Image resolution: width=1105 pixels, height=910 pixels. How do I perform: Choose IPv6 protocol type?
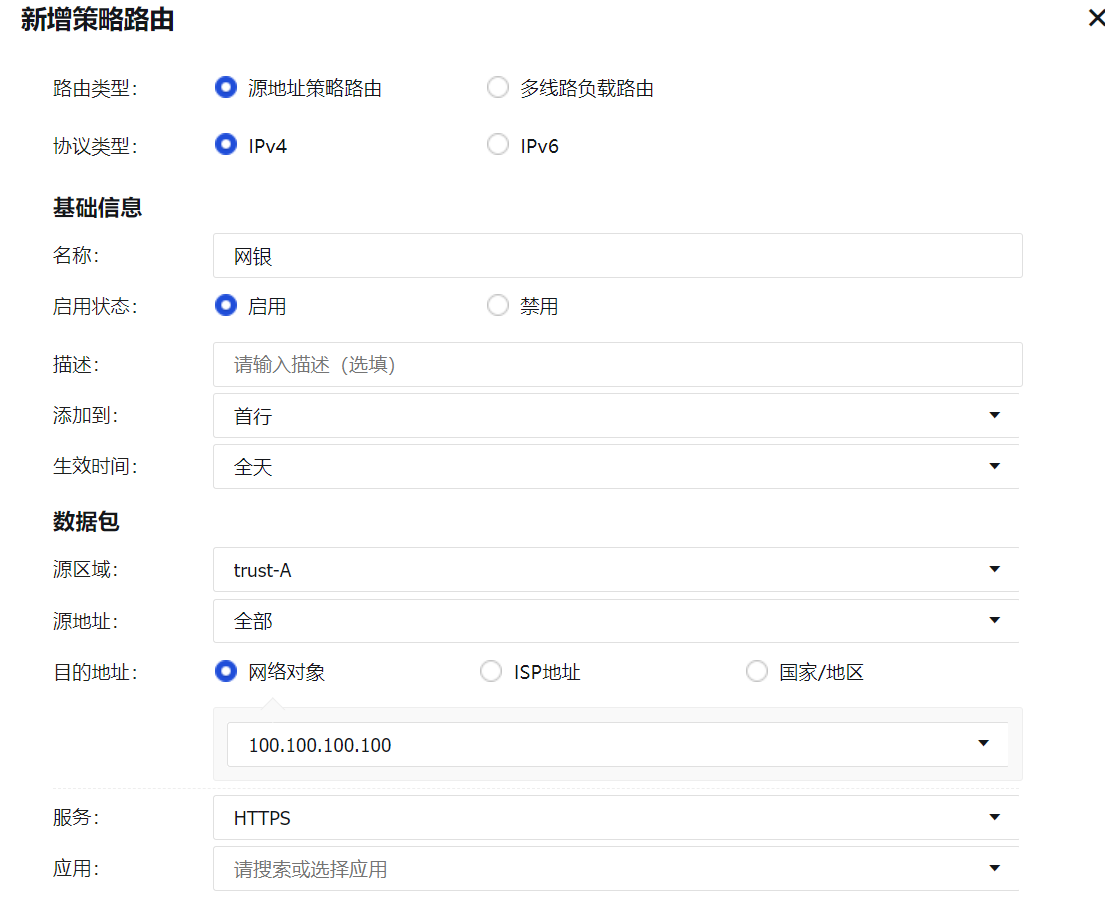point(497,145)
